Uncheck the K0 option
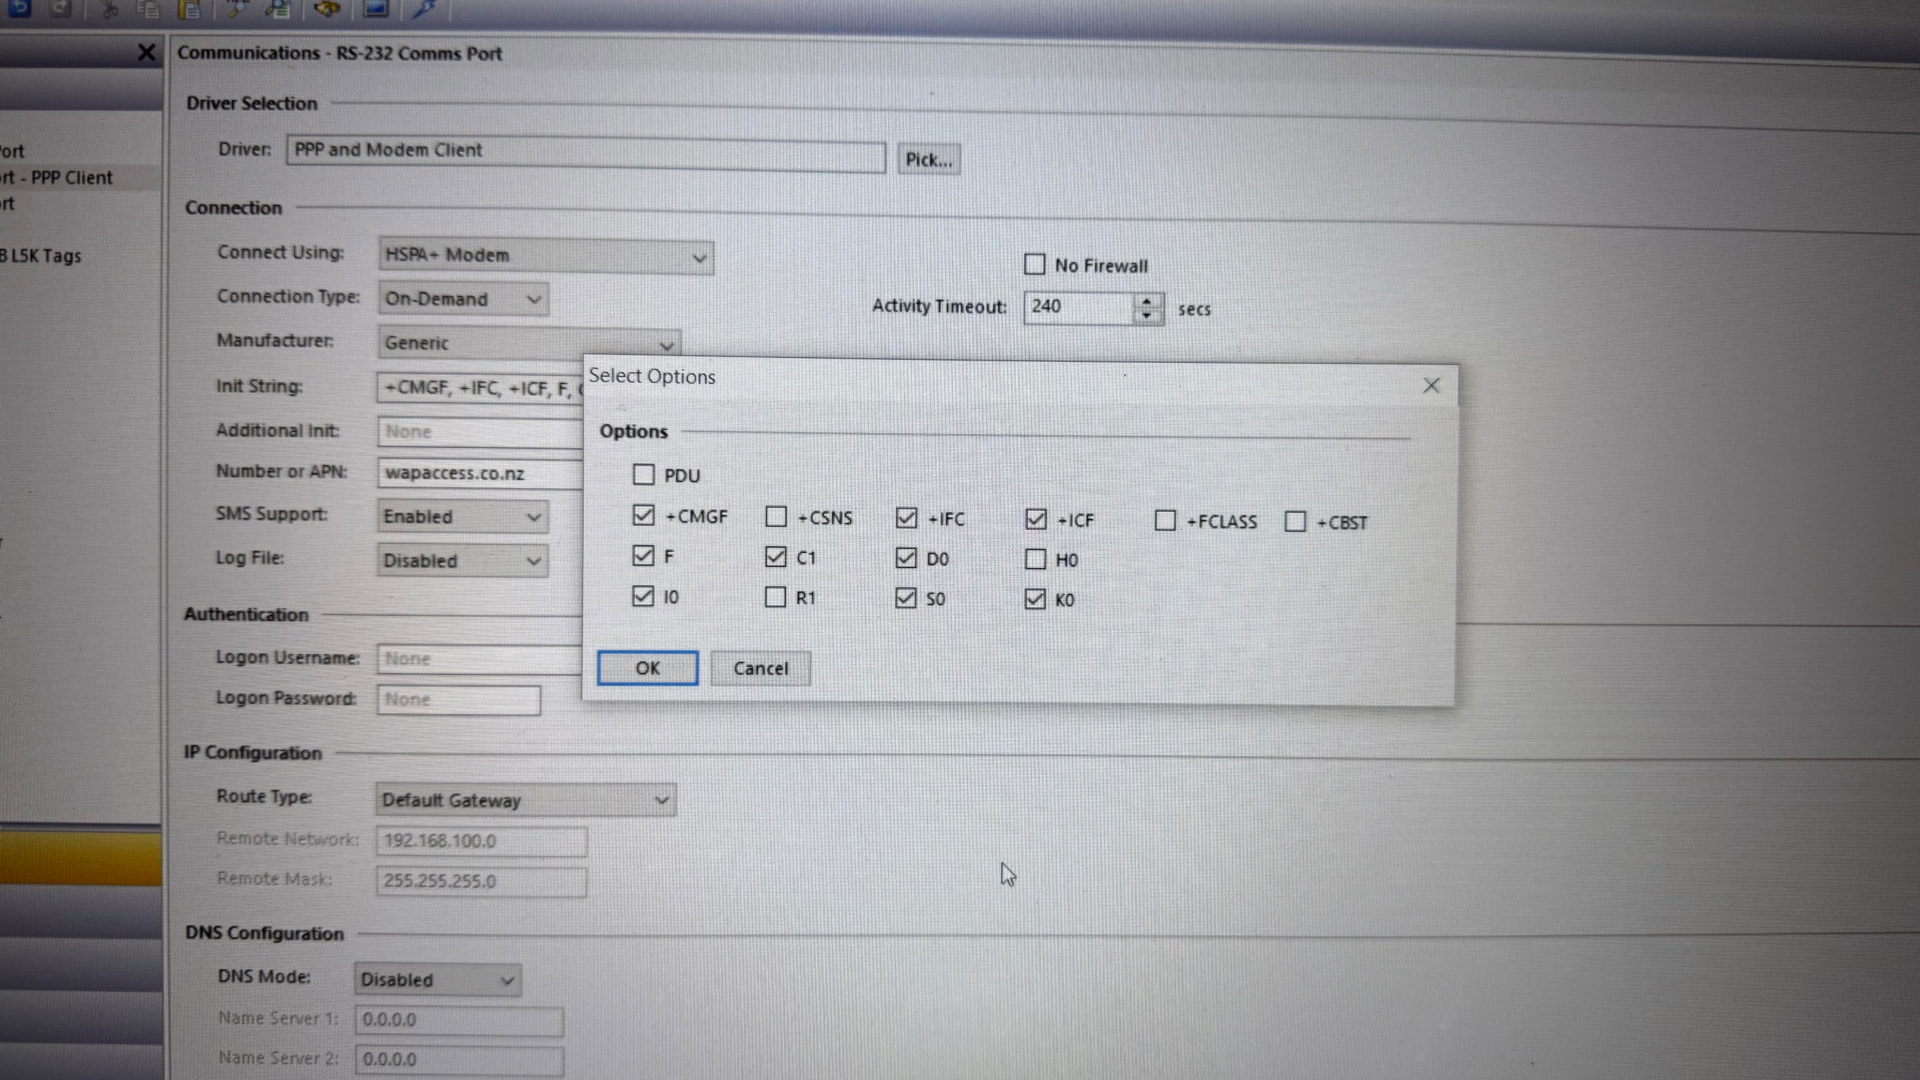Screen dimensions: 1920x1080 (1036, 599)
